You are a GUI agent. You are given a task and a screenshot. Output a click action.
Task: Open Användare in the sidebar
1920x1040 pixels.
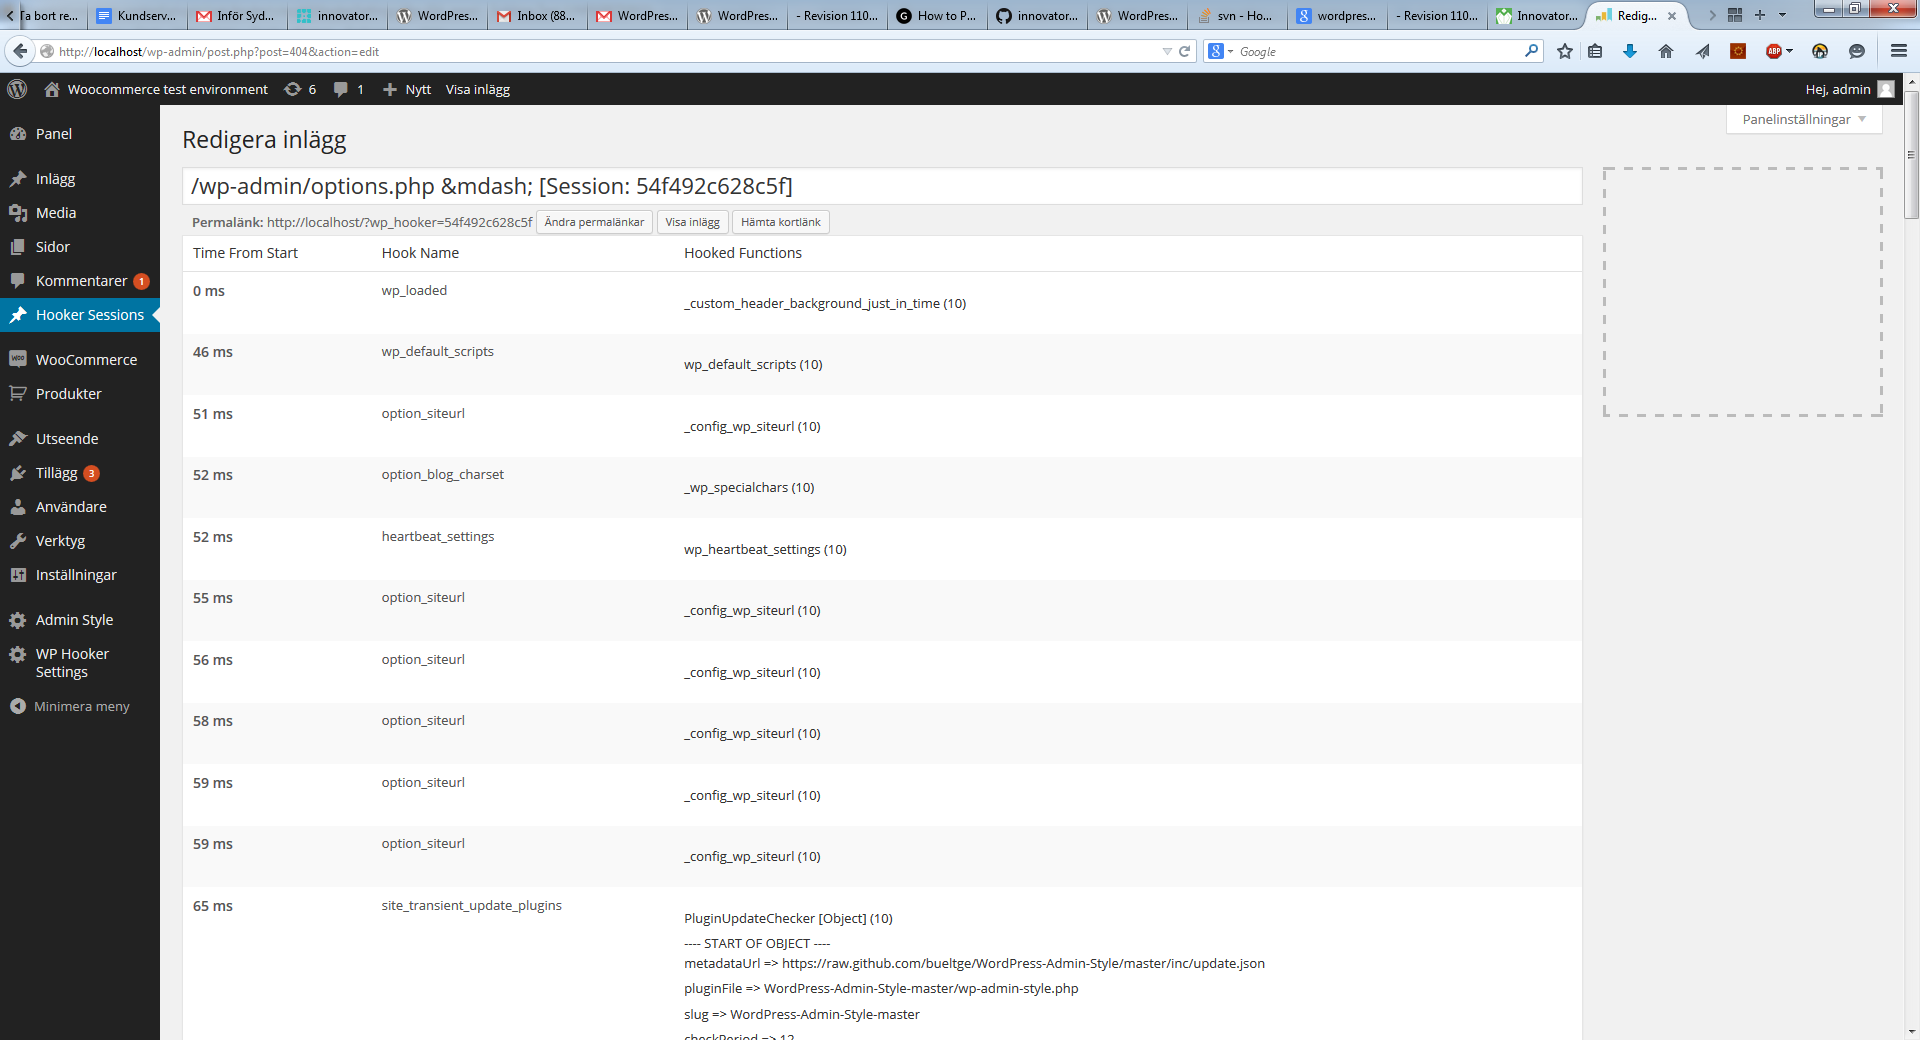80,507
